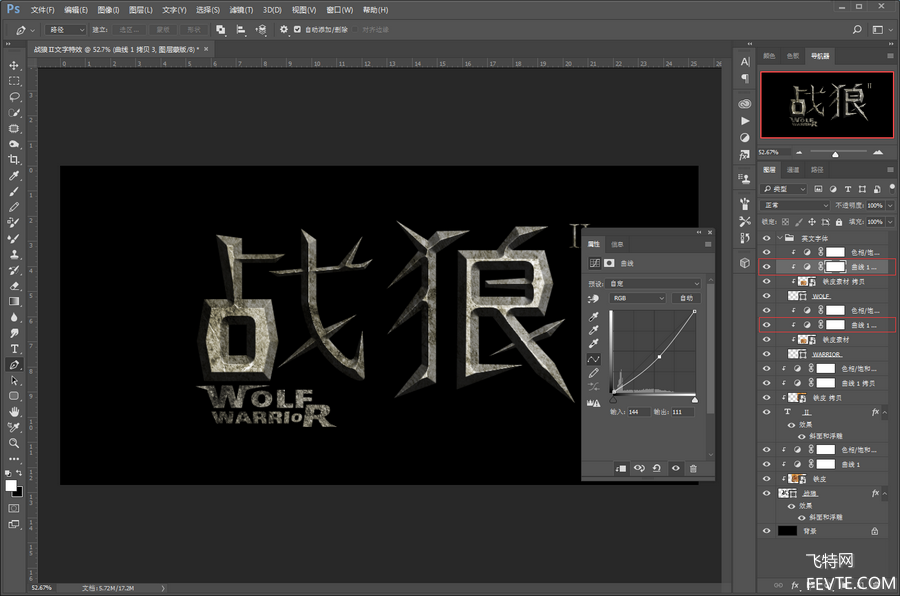Click the white point slider under curve
Image resolution: width=900 pixels, height=596 pixels.
click(695, 400)
